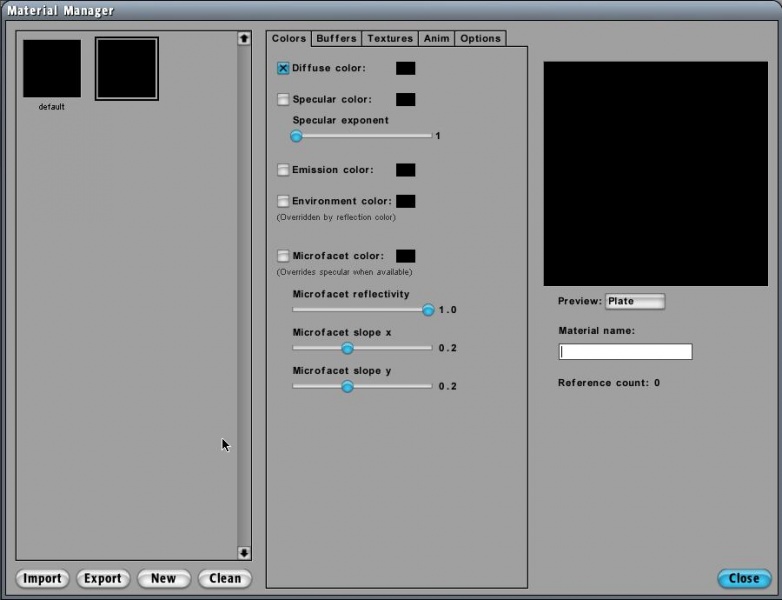Enable the Specular color checkbox
The width and height of the screenshot is (782, 600).
click(x=283, y=100)
